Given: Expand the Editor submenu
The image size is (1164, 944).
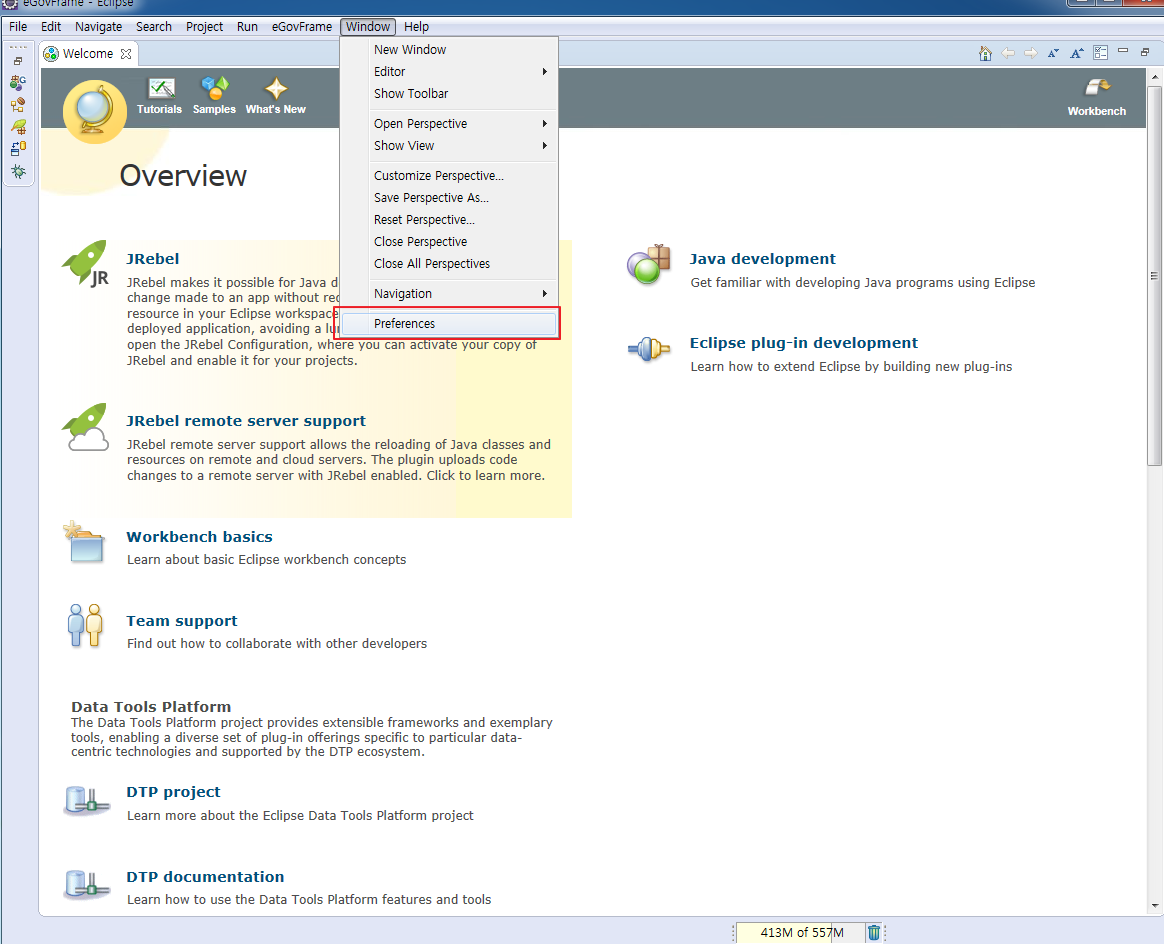Looking at the screenshot, I should [x=449, y=71].
